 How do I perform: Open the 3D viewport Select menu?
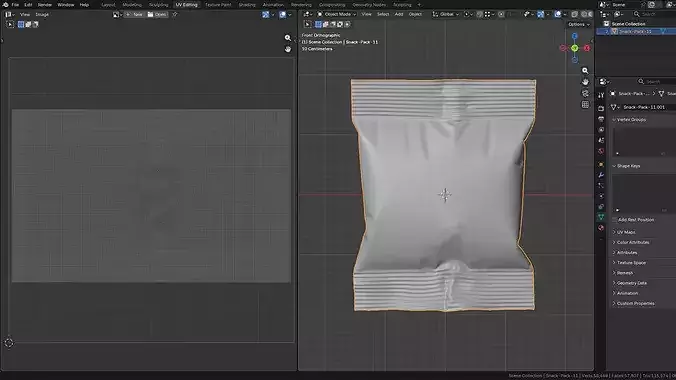click(383, 14)
